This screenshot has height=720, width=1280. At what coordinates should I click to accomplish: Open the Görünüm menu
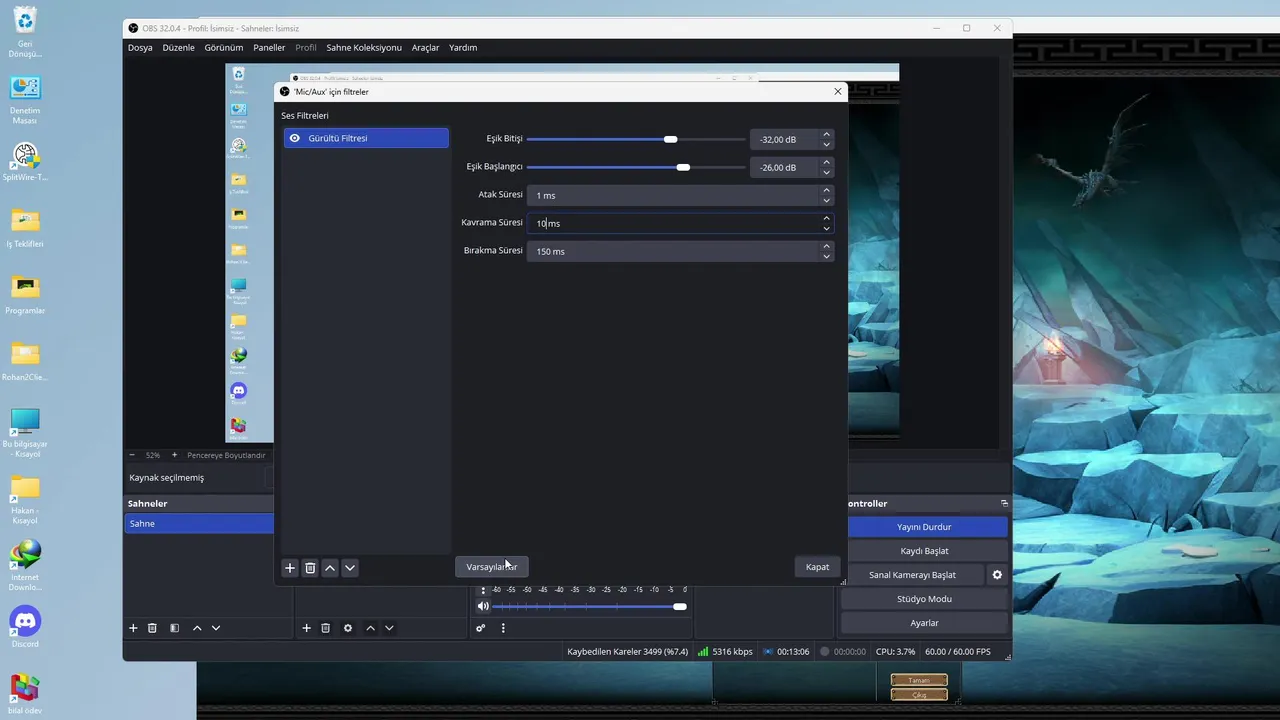[x=224, y=47]
